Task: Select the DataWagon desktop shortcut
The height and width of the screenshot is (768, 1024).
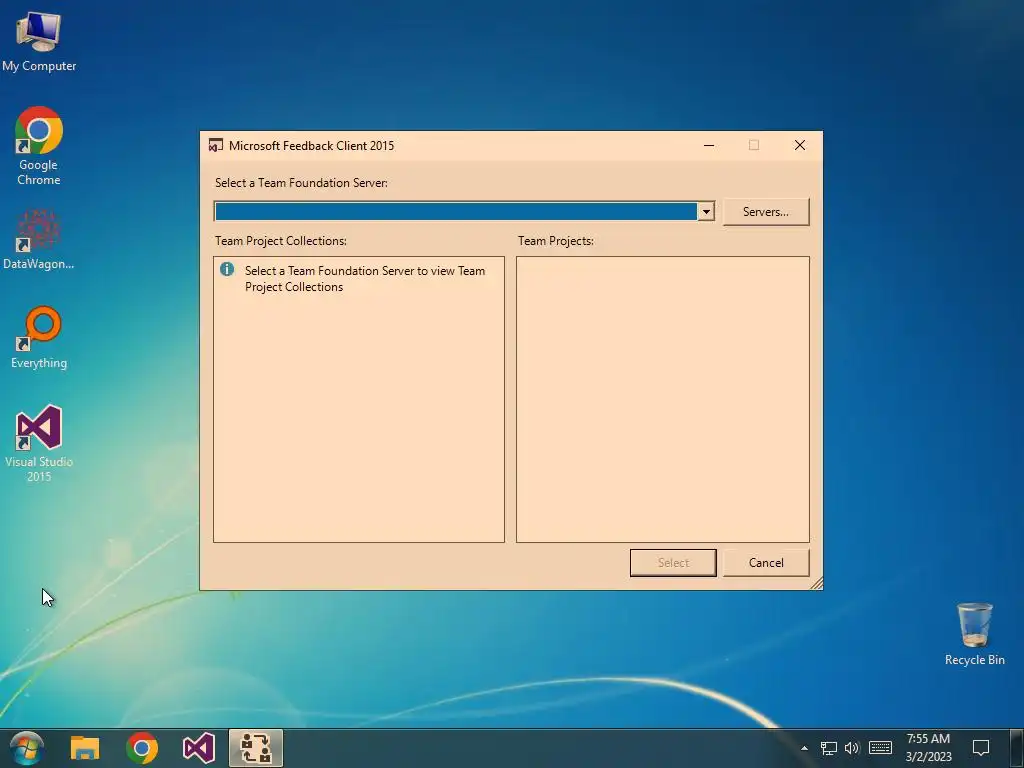Action: pyautogui.click(x=39, y=239)
